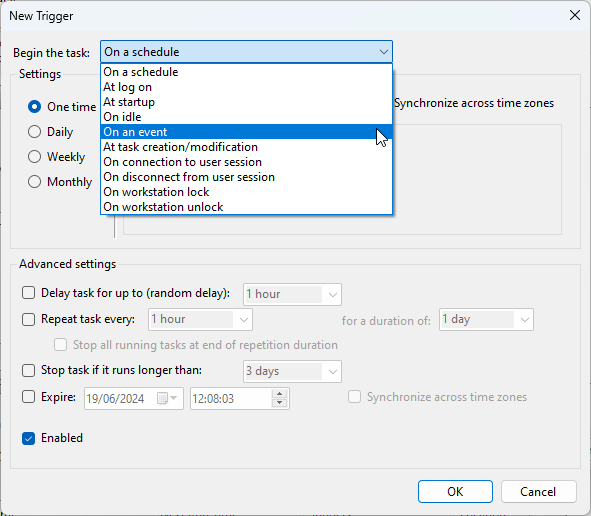Select the Monthly radio button
The image size is (591, 516).
(x=34, y=182)
